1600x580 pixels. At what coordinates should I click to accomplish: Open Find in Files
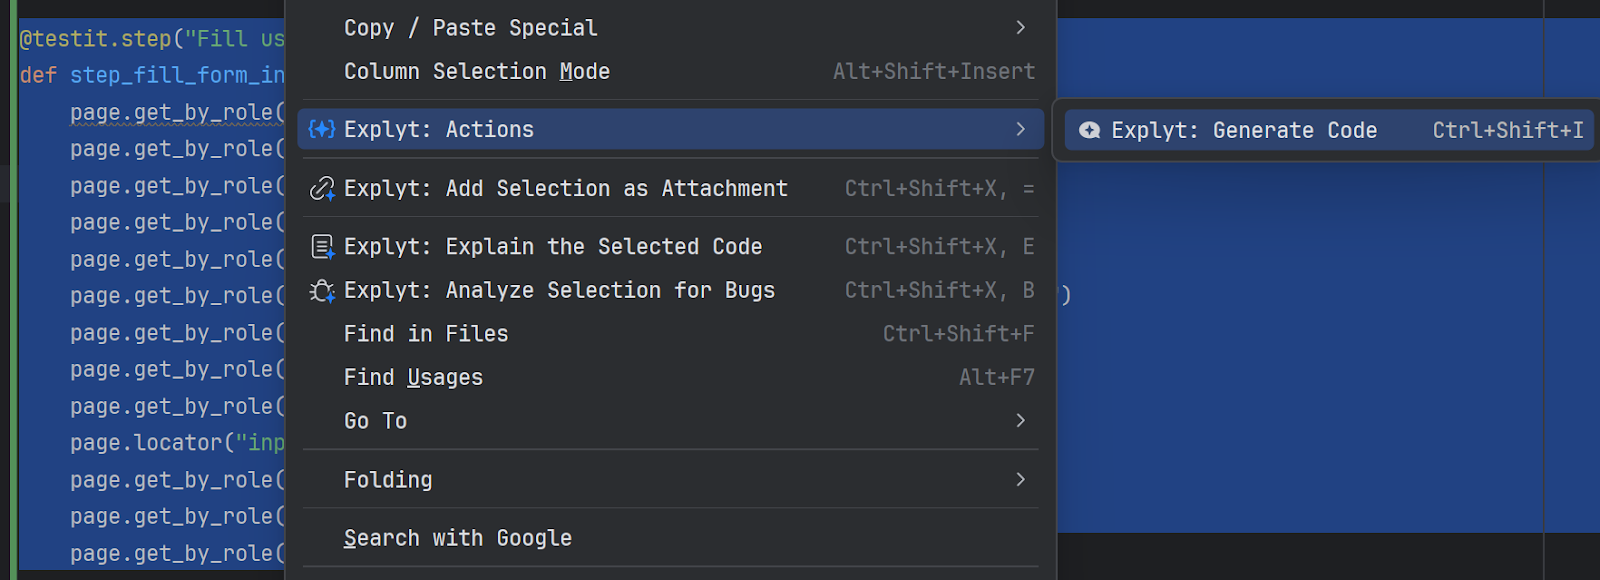(426, 334)
